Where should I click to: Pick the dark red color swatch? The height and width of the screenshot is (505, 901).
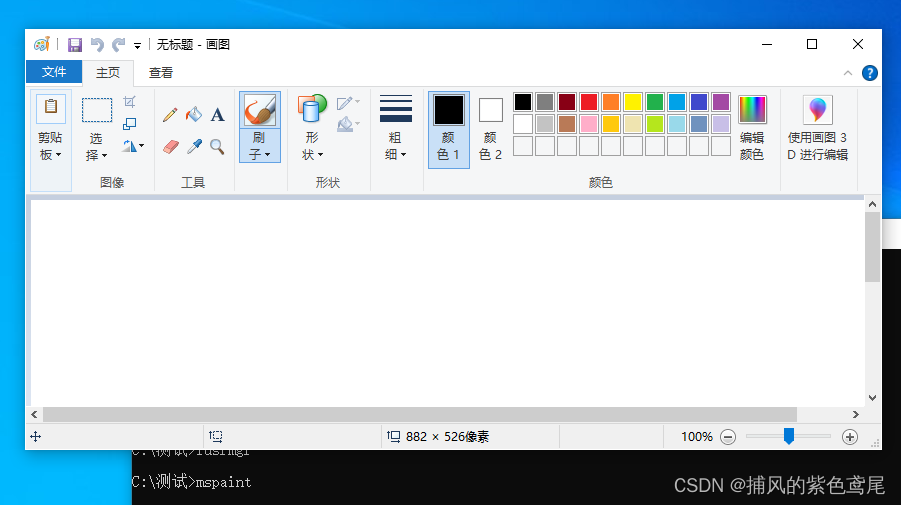click(567, 102)
